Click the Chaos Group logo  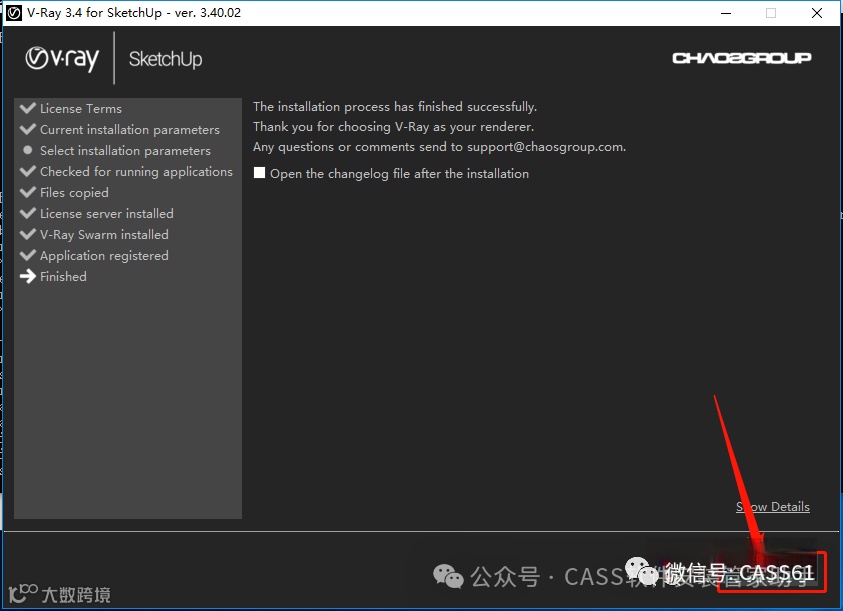coord(742,58)
